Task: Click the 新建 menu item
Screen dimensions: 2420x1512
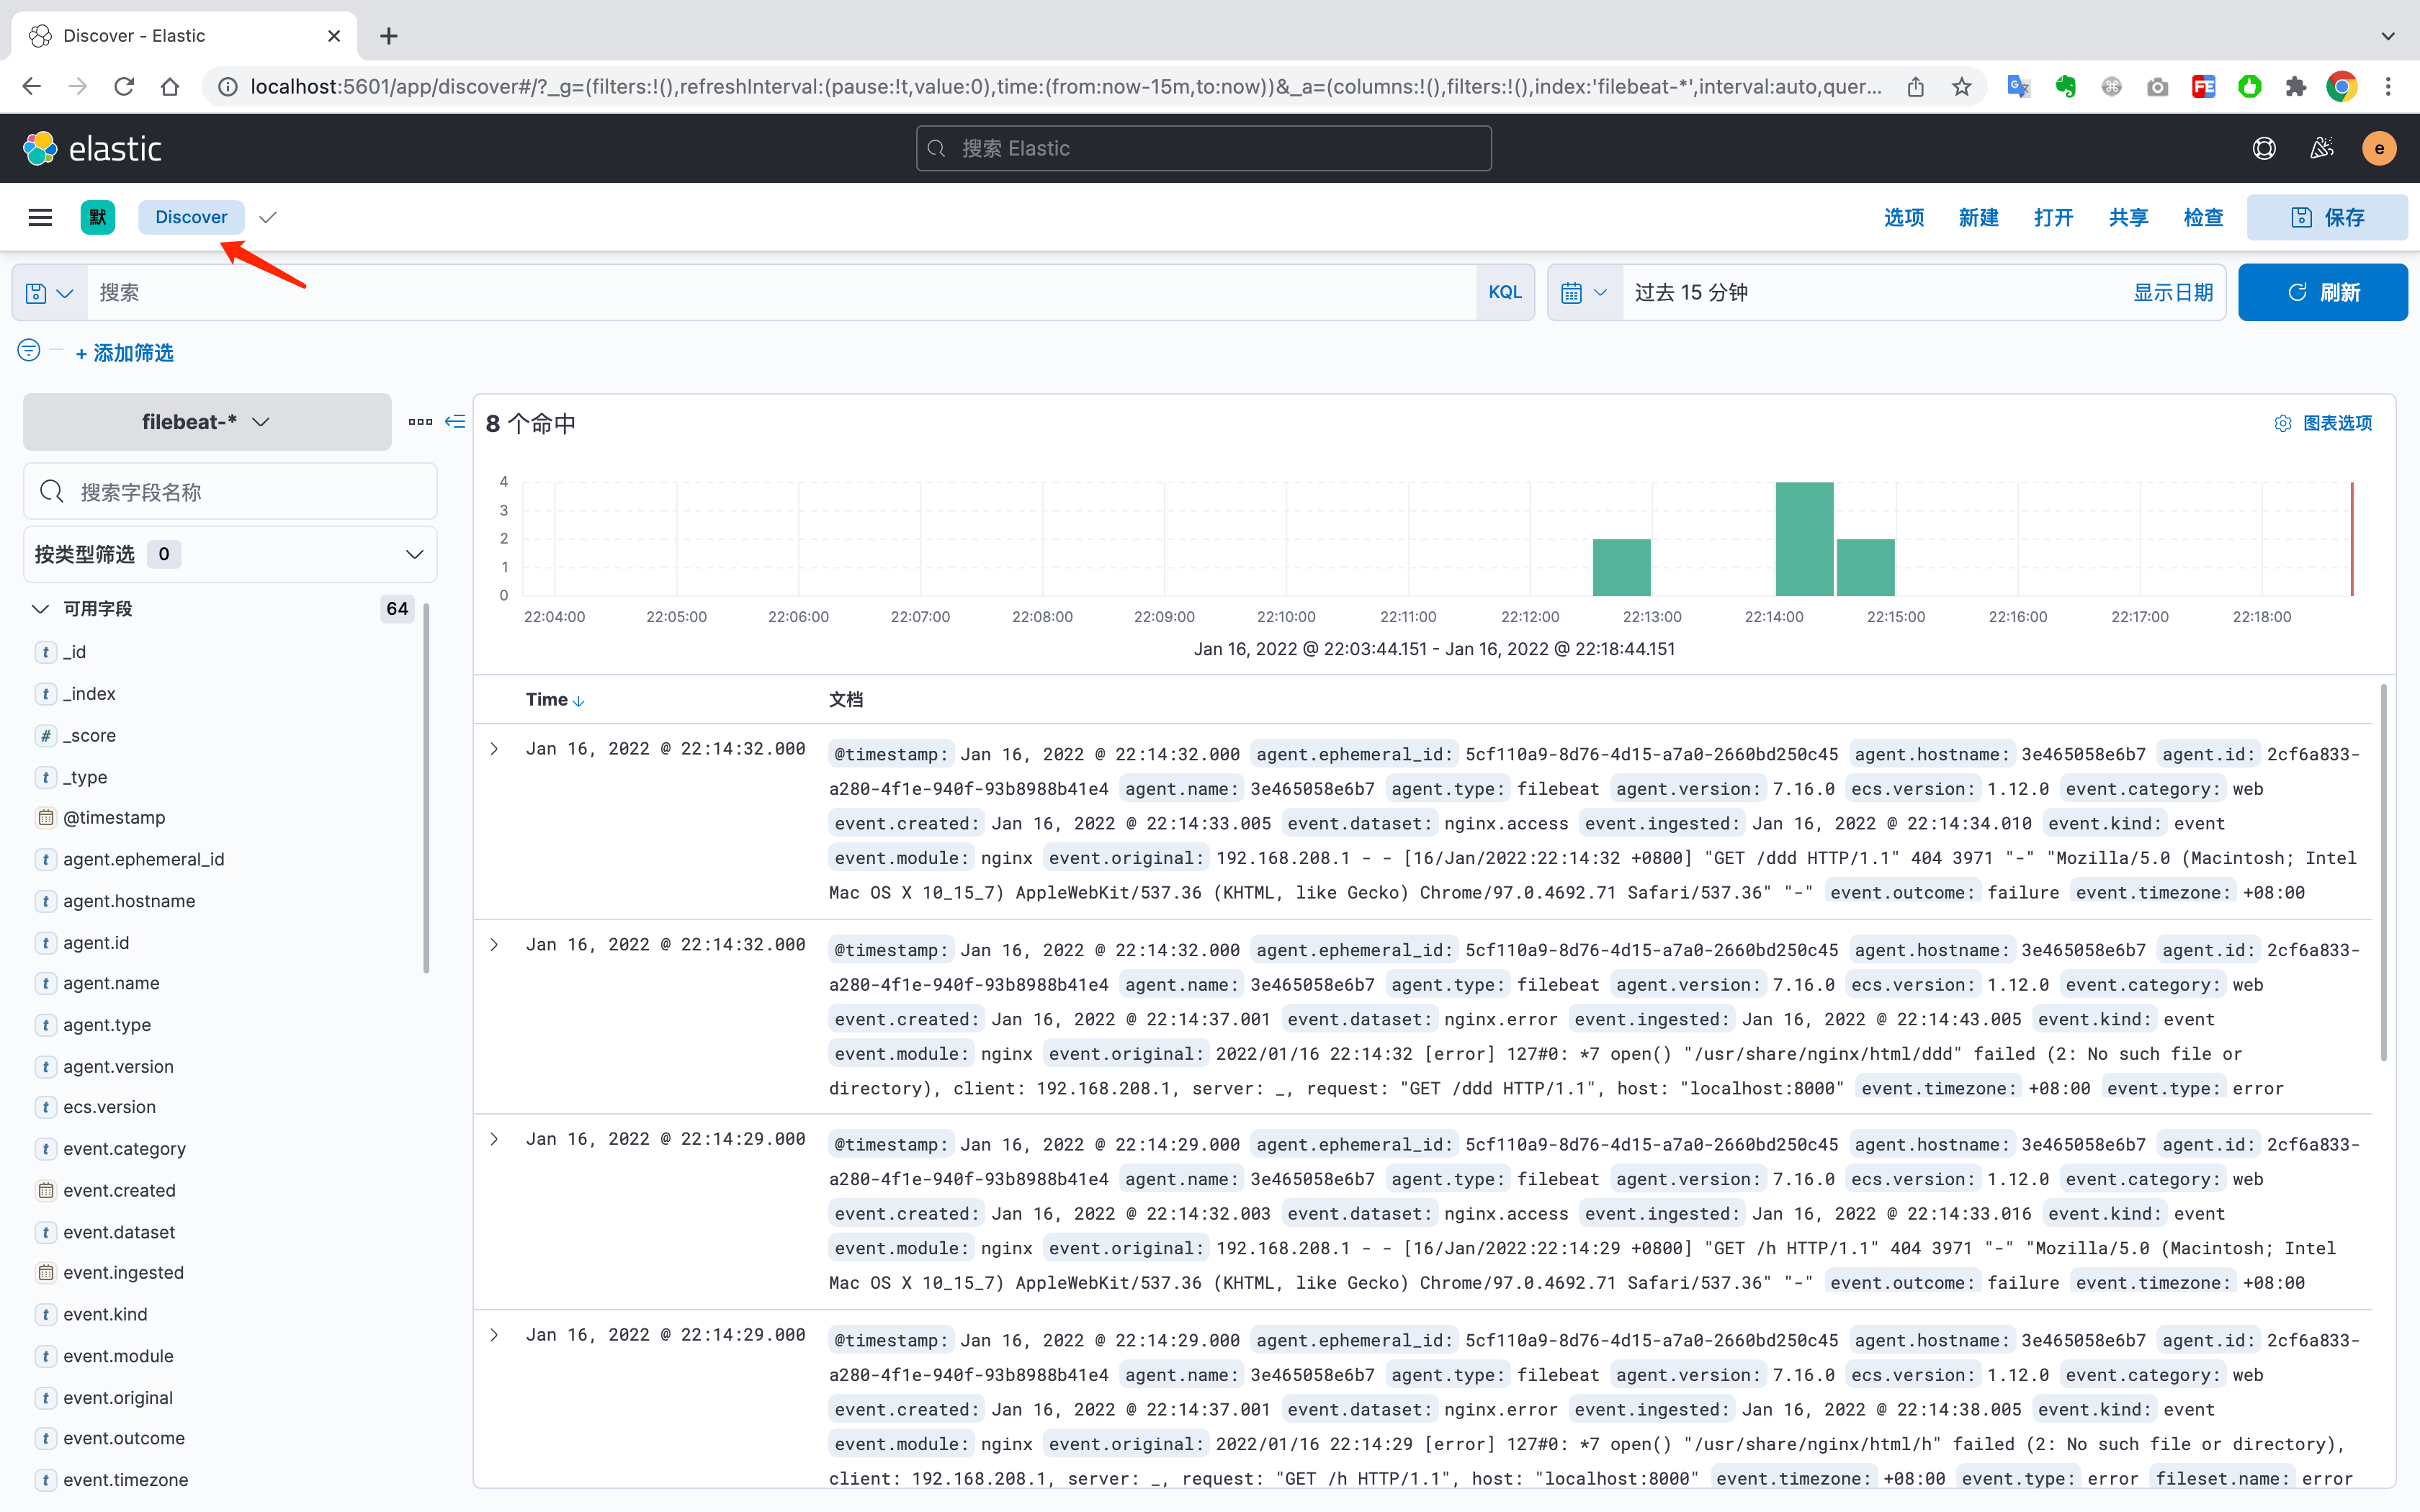Action: coord(1978,217)
